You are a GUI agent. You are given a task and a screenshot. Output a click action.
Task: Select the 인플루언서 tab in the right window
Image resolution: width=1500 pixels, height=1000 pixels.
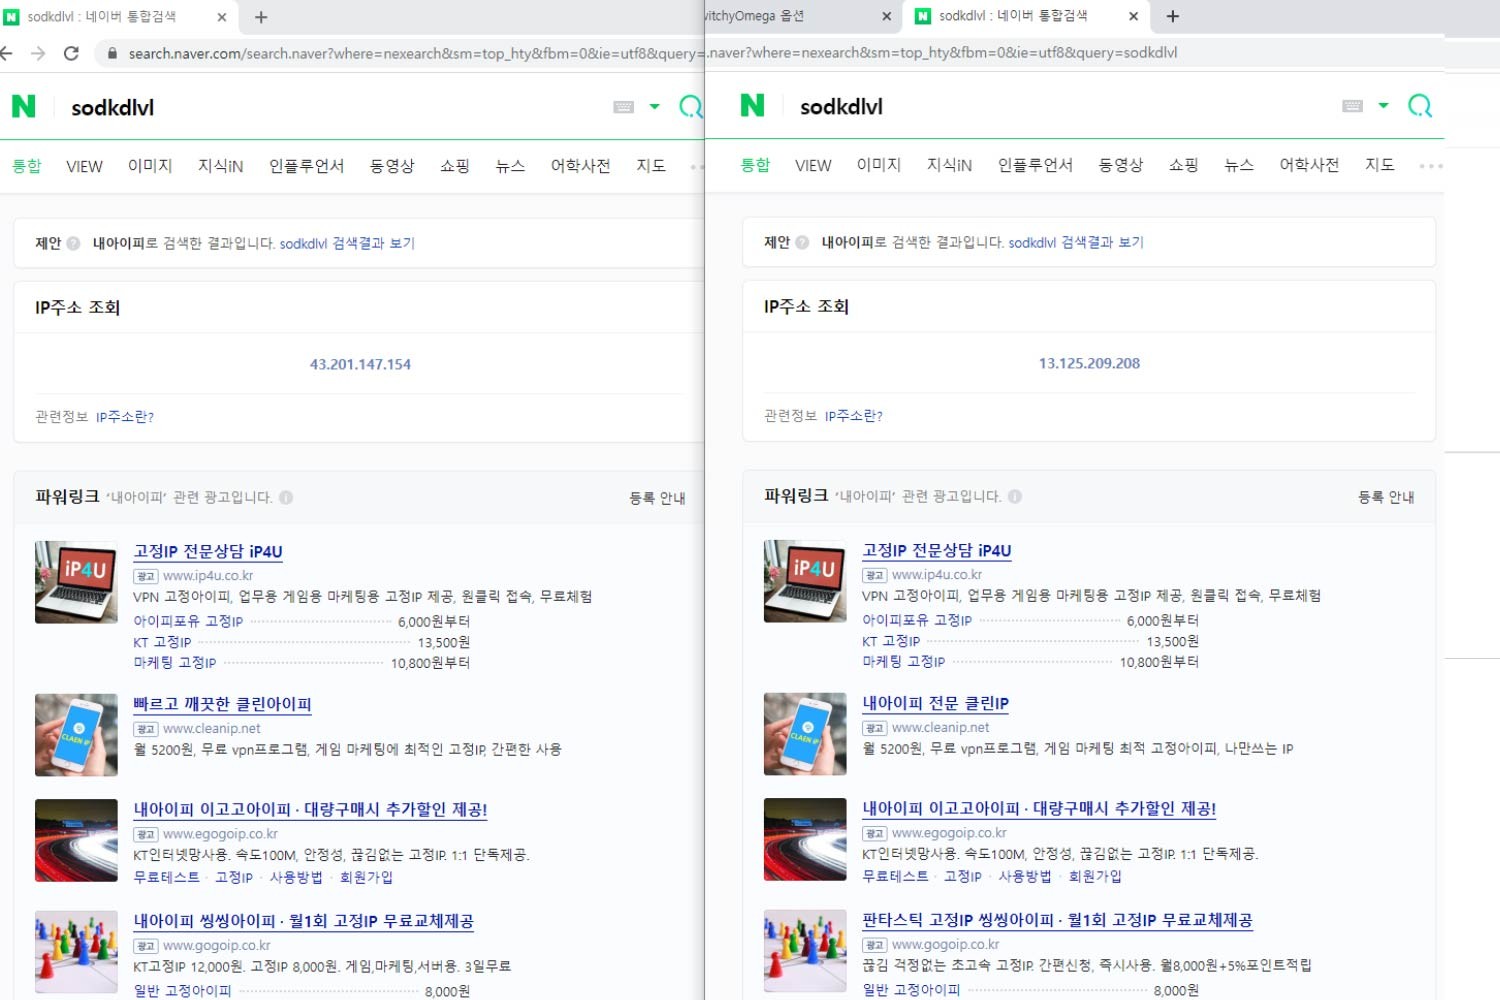[x=1035, y=165]
